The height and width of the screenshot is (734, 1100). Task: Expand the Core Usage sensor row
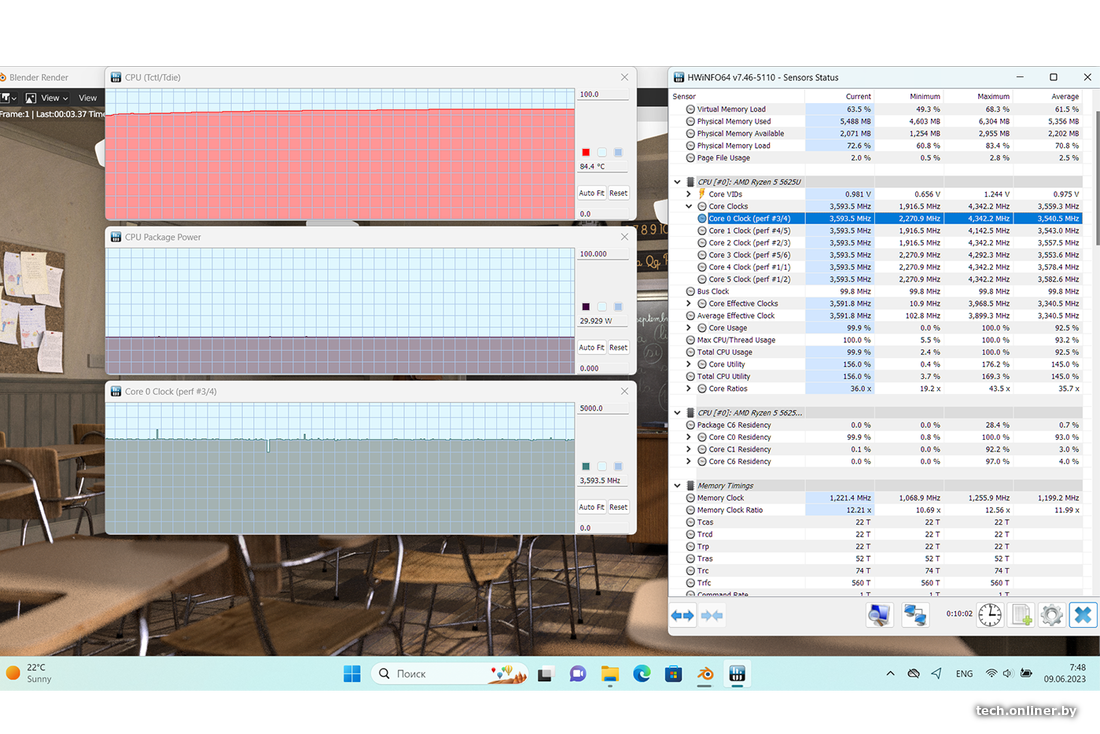[x=689, y=328]
